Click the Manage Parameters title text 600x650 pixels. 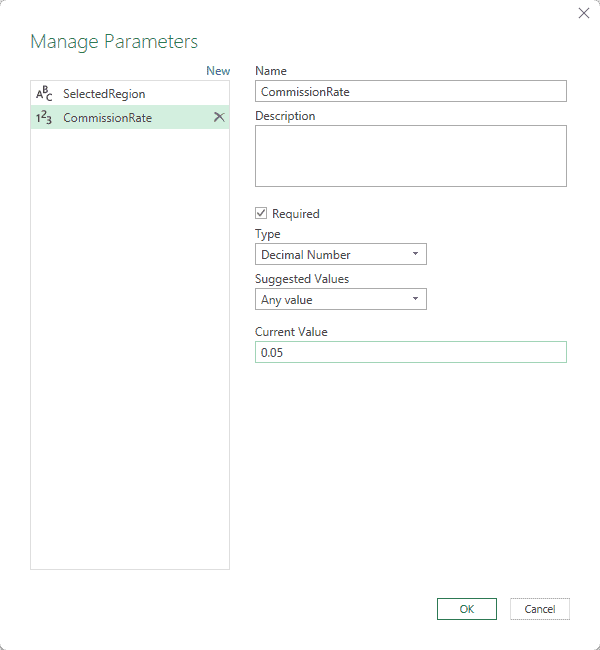[x=114, y=41]
